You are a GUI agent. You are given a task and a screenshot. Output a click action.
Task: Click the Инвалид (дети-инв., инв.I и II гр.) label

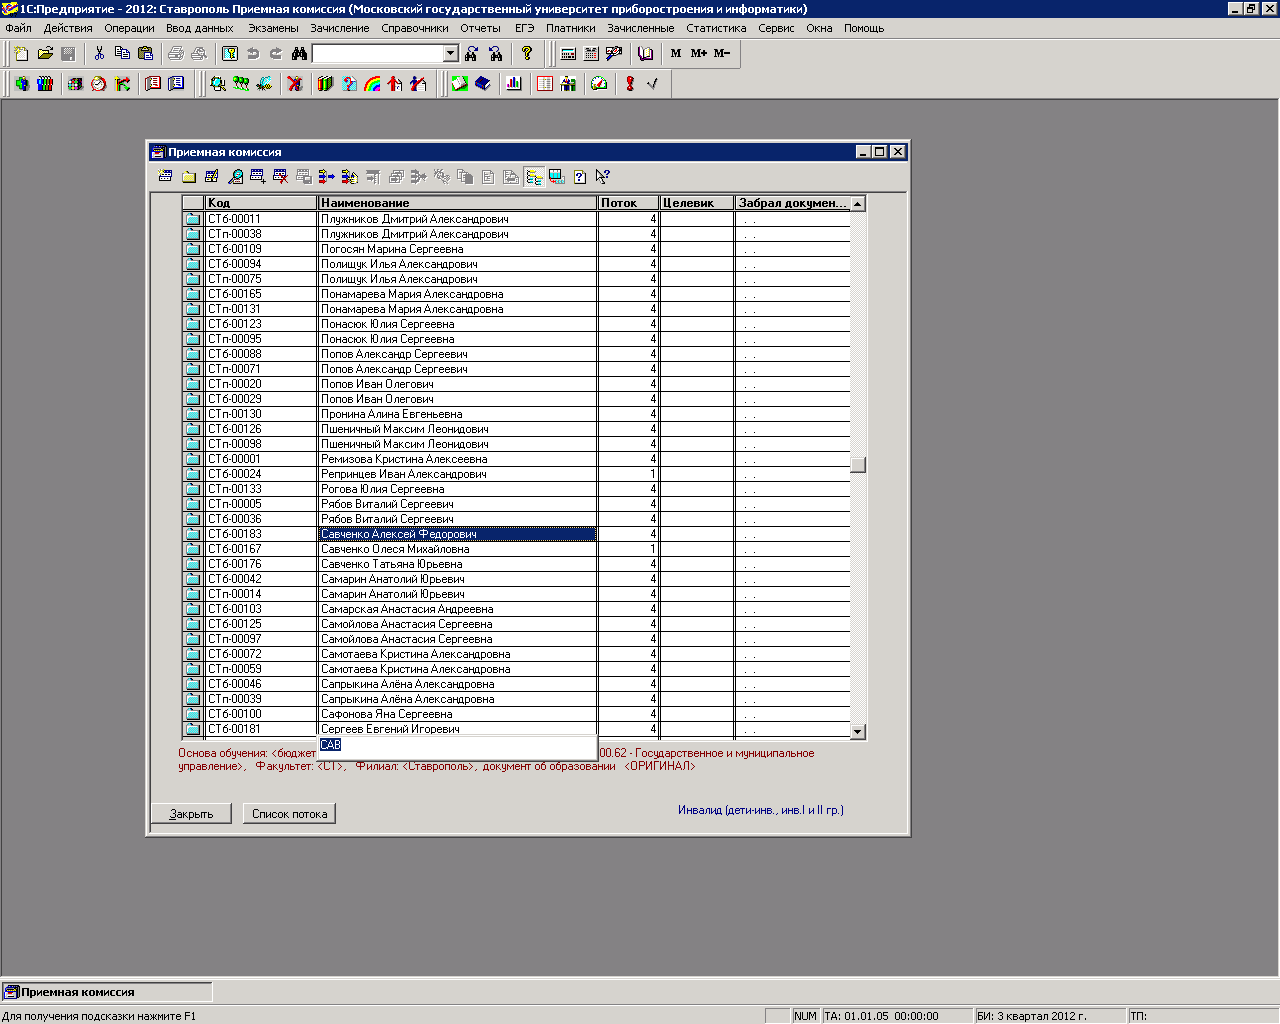pos(761,810)
